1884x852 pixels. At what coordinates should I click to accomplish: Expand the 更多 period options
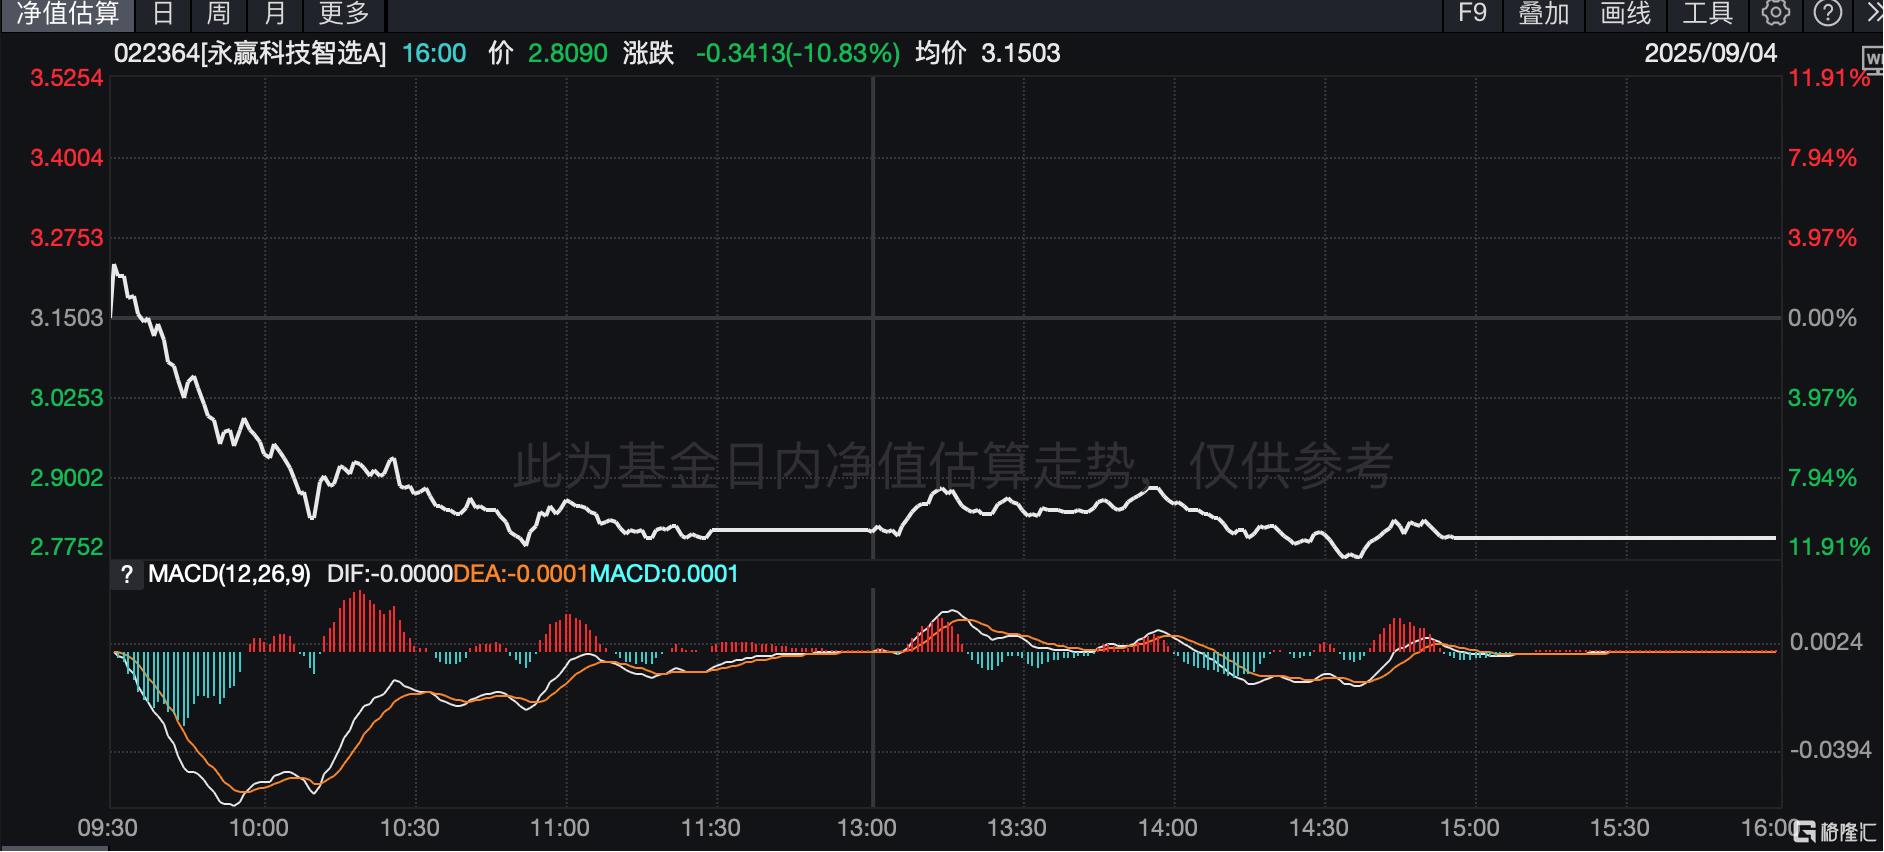(x=344, y=14)
